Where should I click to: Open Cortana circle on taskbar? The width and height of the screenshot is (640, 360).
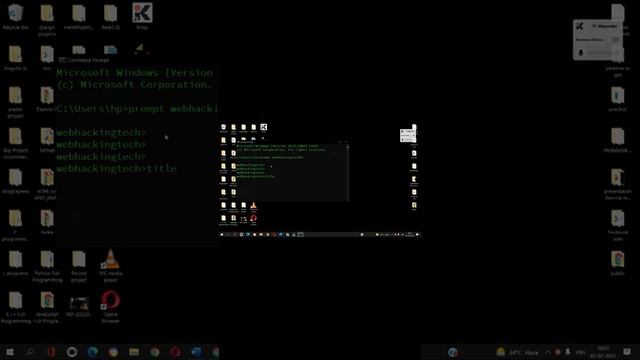[72, 352]
